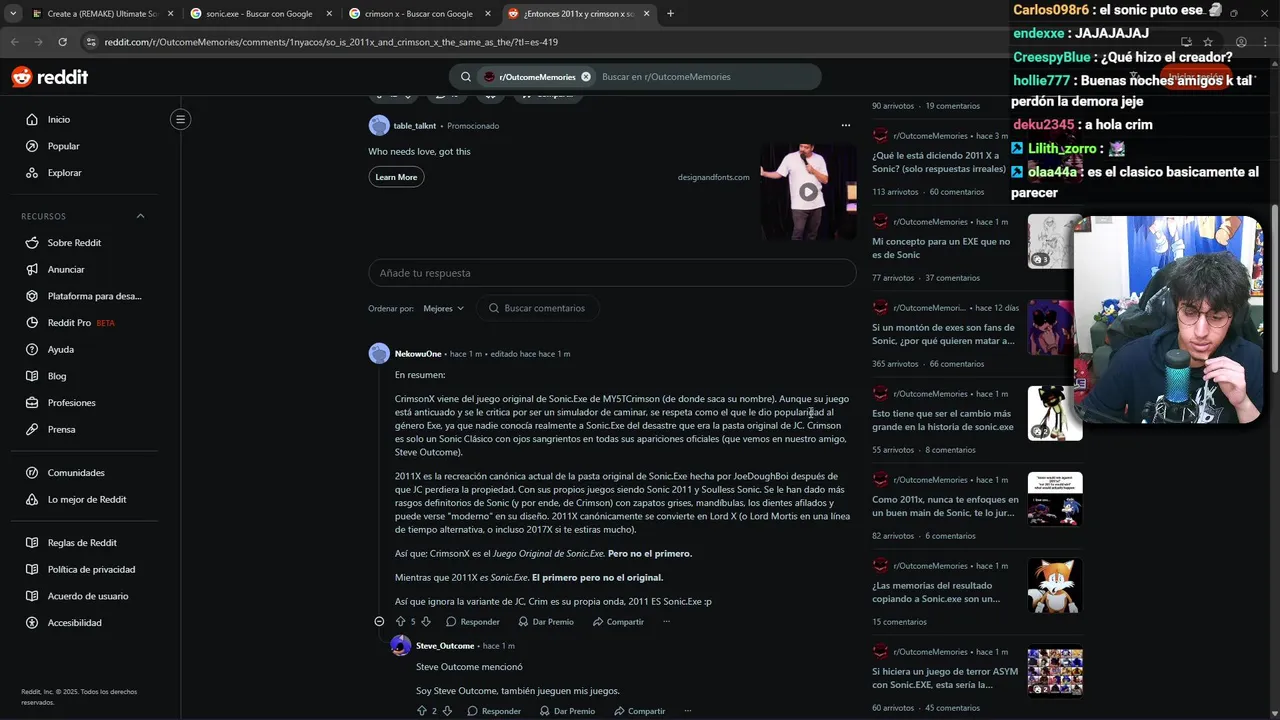This screenshot has height=720, width=1280.
Task: Collapse the RECURSOS section
Action: 140,216
